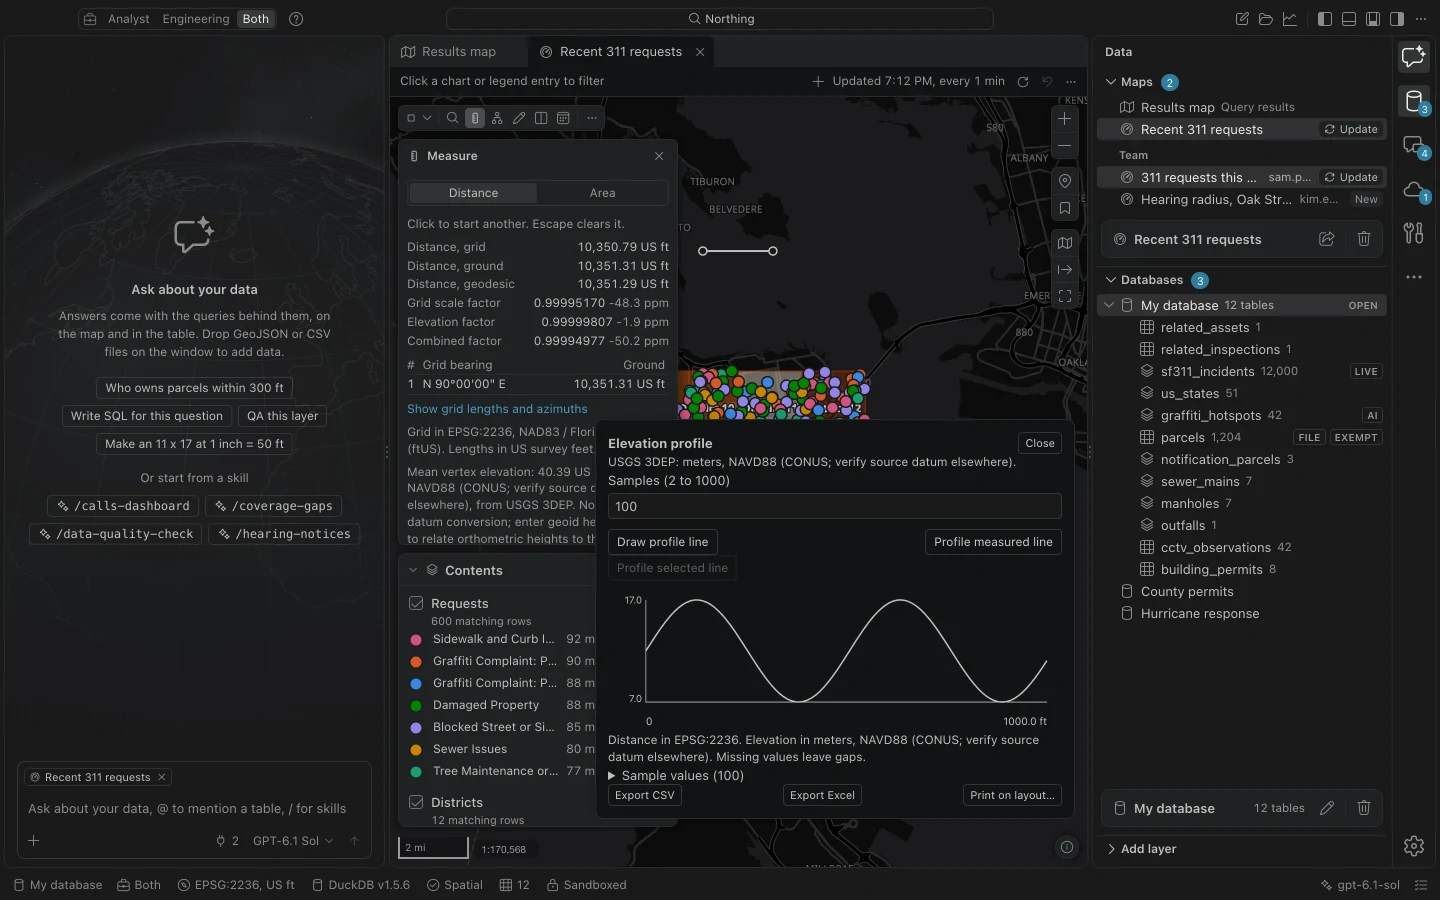Select the search tool in map toolbar
The height and width of the screenshot is (900, 1440).
pyautogui.click(x=453, y=118)
